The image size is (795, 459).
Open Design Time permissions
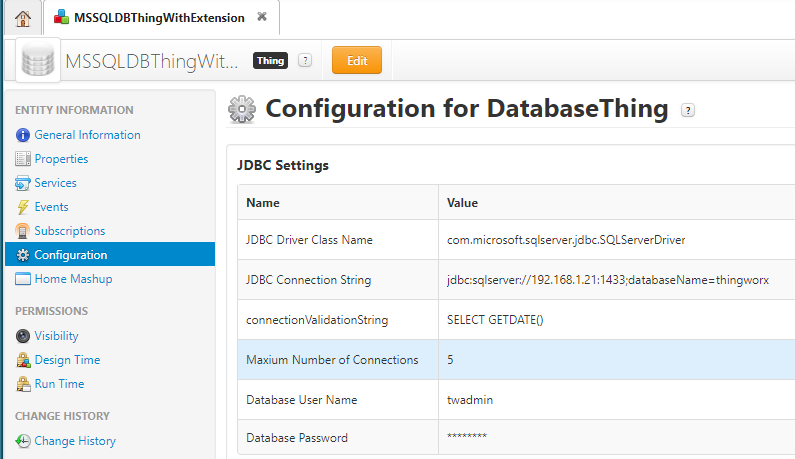tap(67, 360)
